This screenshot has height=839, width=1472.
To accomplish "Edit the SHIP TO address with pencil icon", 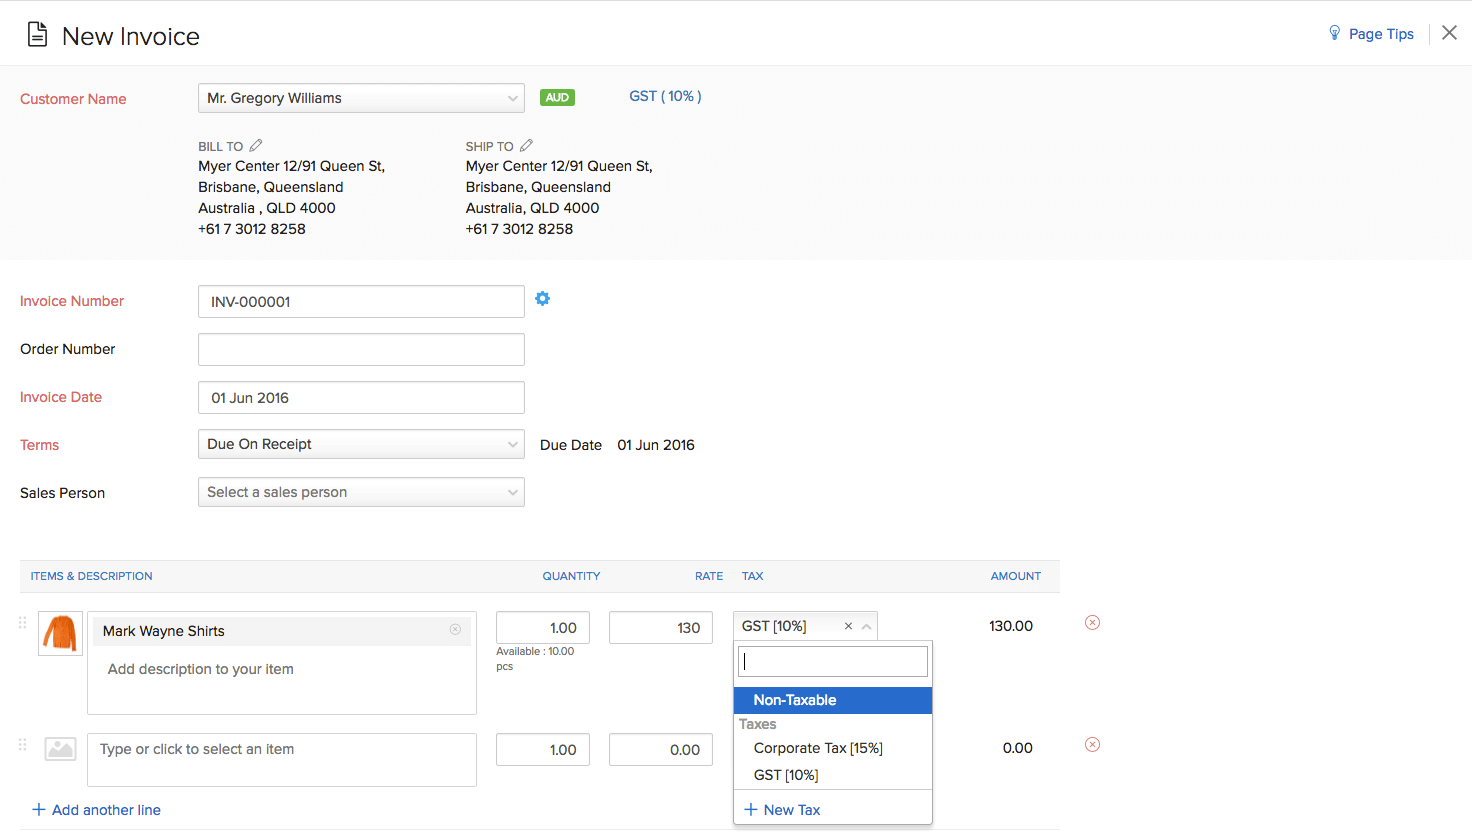I will click(524, 145).
